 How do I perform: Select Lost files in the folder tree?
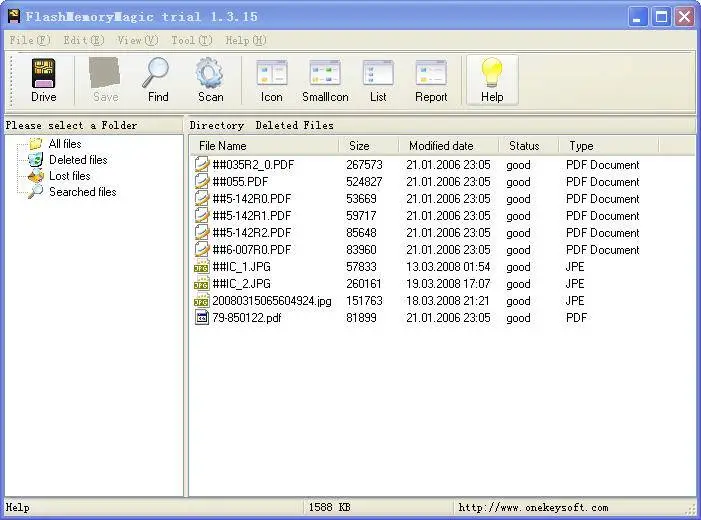69,176
